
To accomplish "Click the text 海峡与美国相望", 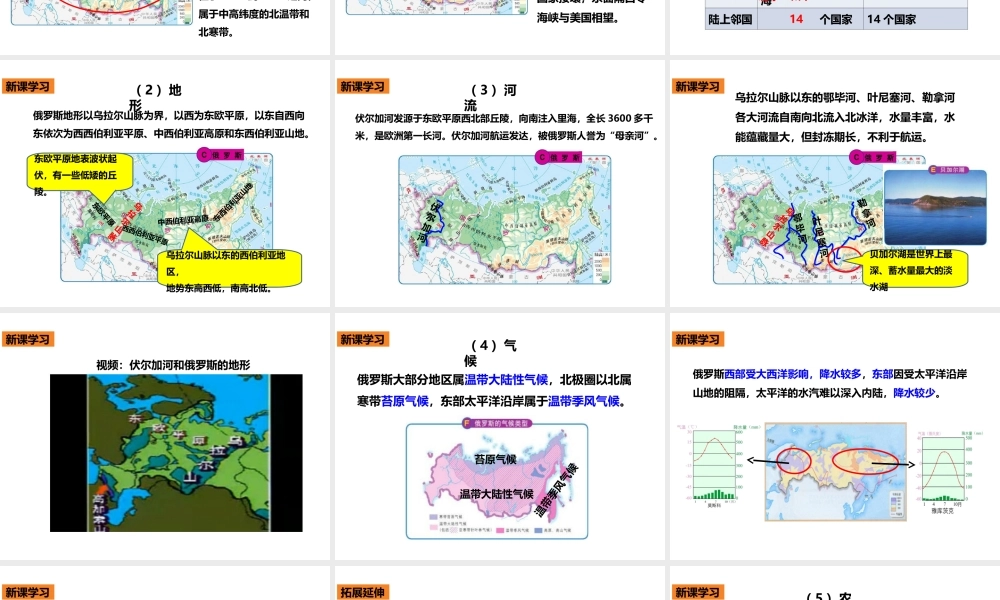I will tap(577, 18).
